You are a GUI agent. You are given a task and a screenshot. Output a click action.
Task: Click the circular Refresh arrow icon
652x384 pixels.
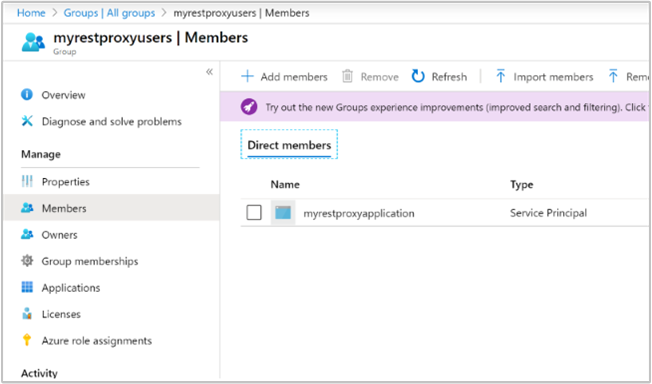(x=418, y=77)
